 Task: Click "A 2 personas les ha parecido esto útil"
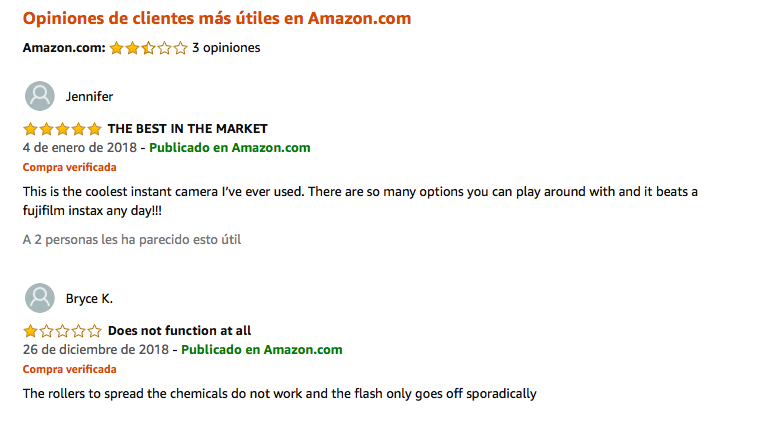(x=132, y=240)
